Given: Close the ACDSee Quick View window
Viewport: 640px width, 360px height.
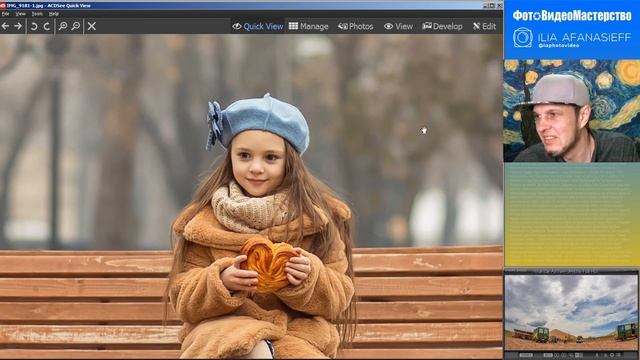Looking at the screenshot, I should click(x=499, y=5).
